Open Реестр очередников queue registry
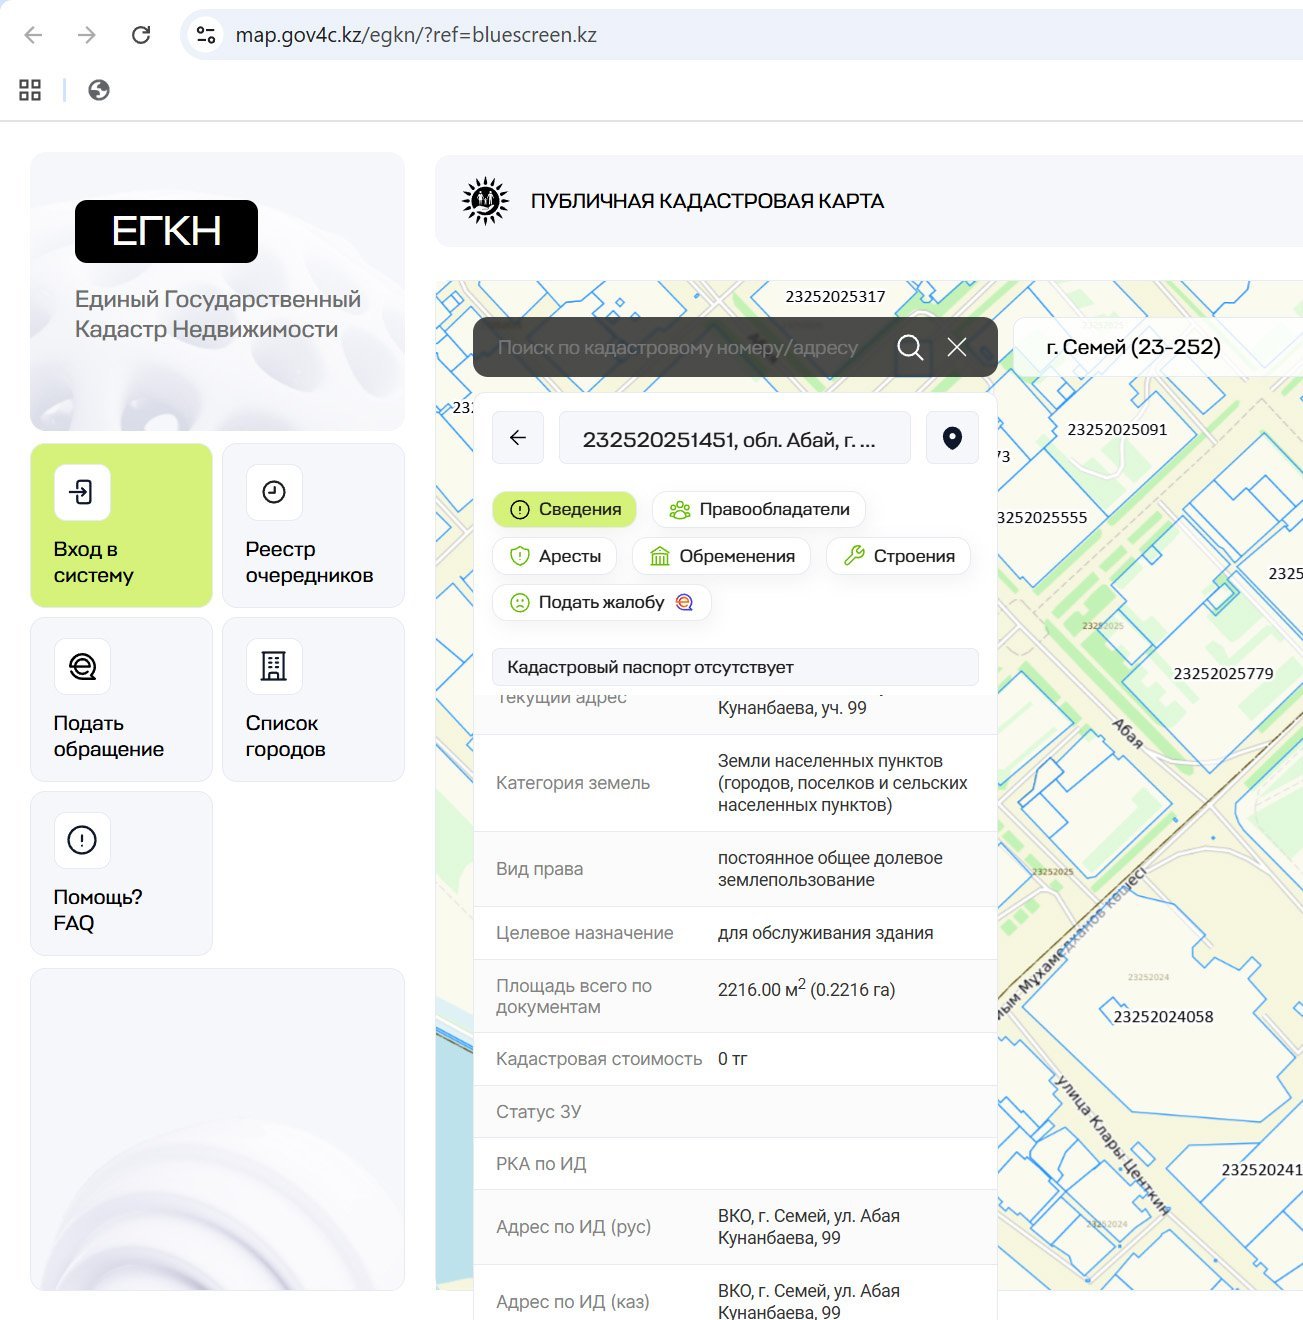This screenshot has height=1320, width=1303. click(313, 525)
